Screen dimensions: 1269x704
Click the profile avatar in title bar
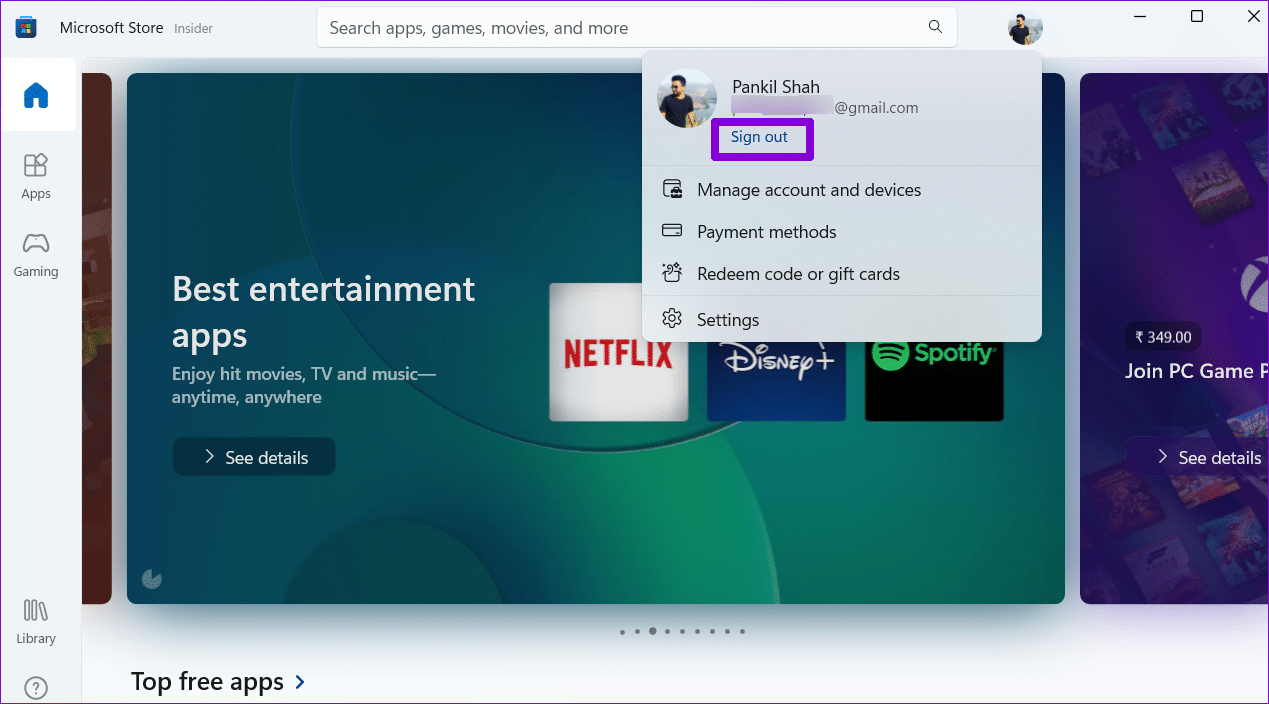tap(1025, 28)
